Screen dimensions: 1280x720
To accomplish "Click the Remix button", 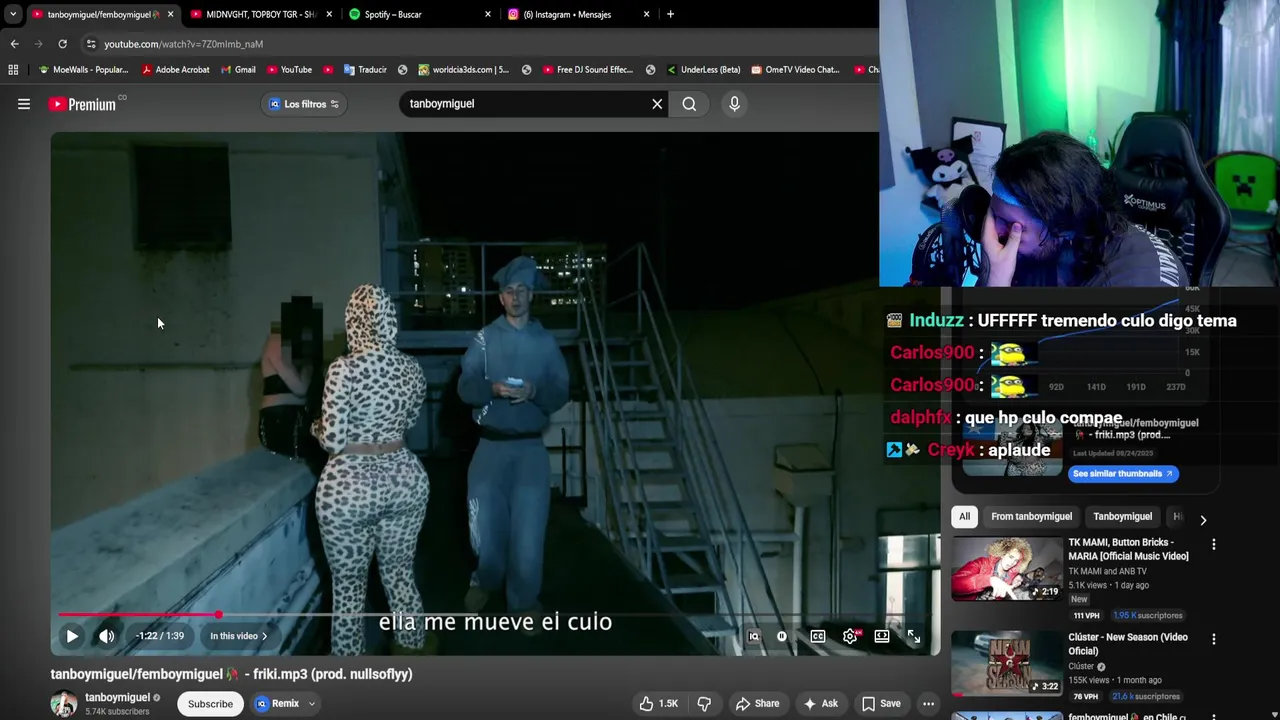I will tap(277, 704).
